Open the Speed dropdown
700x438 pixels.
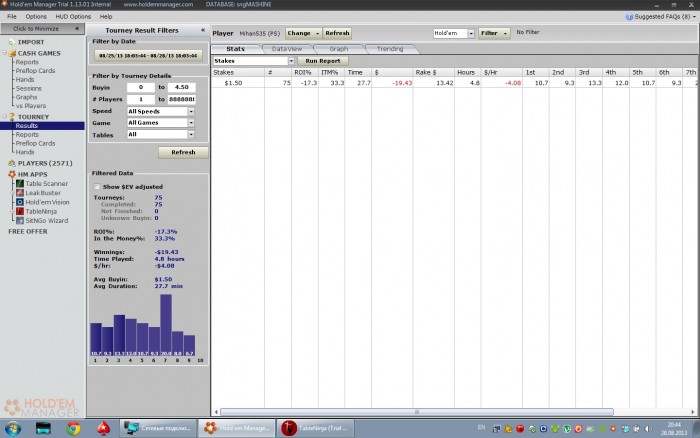coord(189,111)
